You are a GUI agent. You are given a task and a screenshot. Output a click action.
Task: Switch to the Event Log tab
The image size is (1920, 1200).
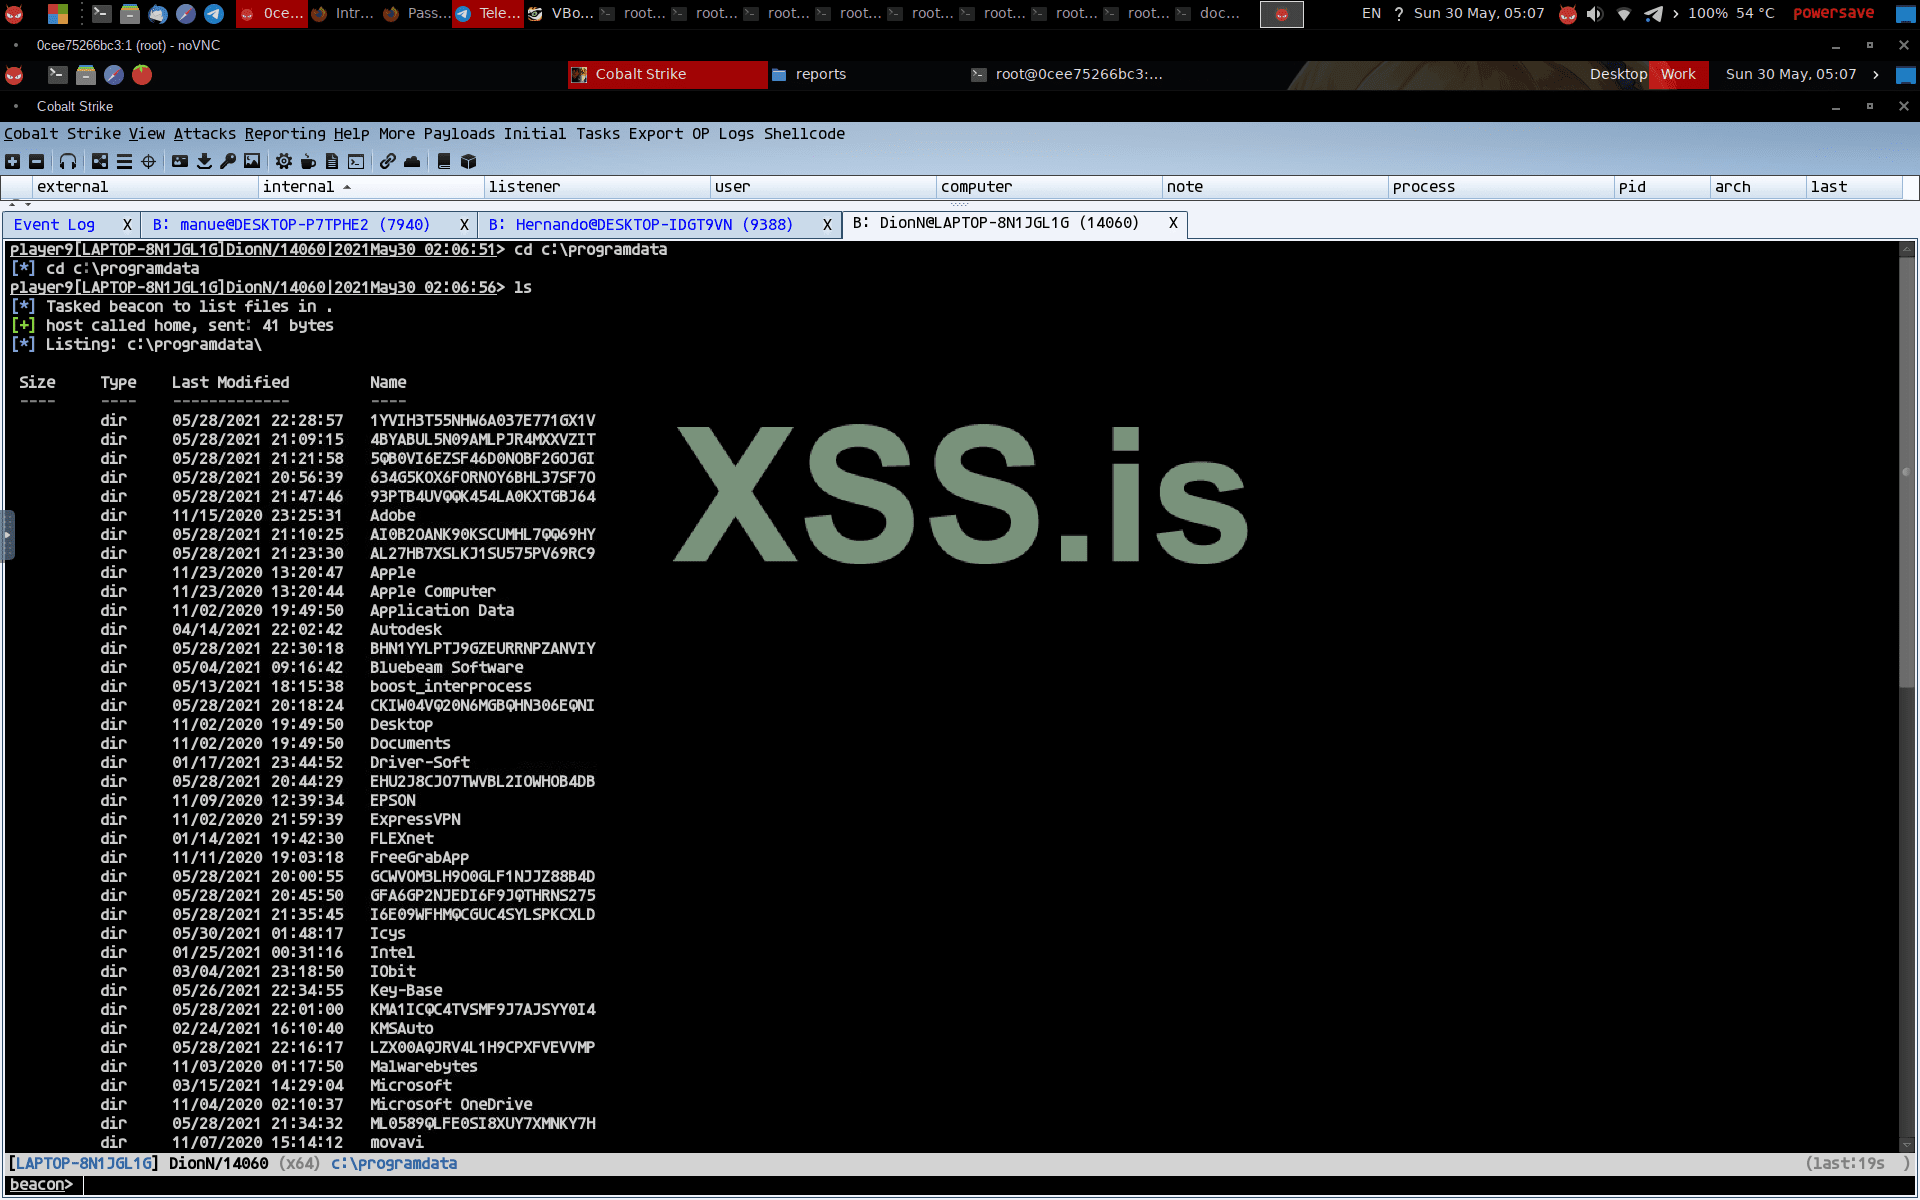(54, 225)
